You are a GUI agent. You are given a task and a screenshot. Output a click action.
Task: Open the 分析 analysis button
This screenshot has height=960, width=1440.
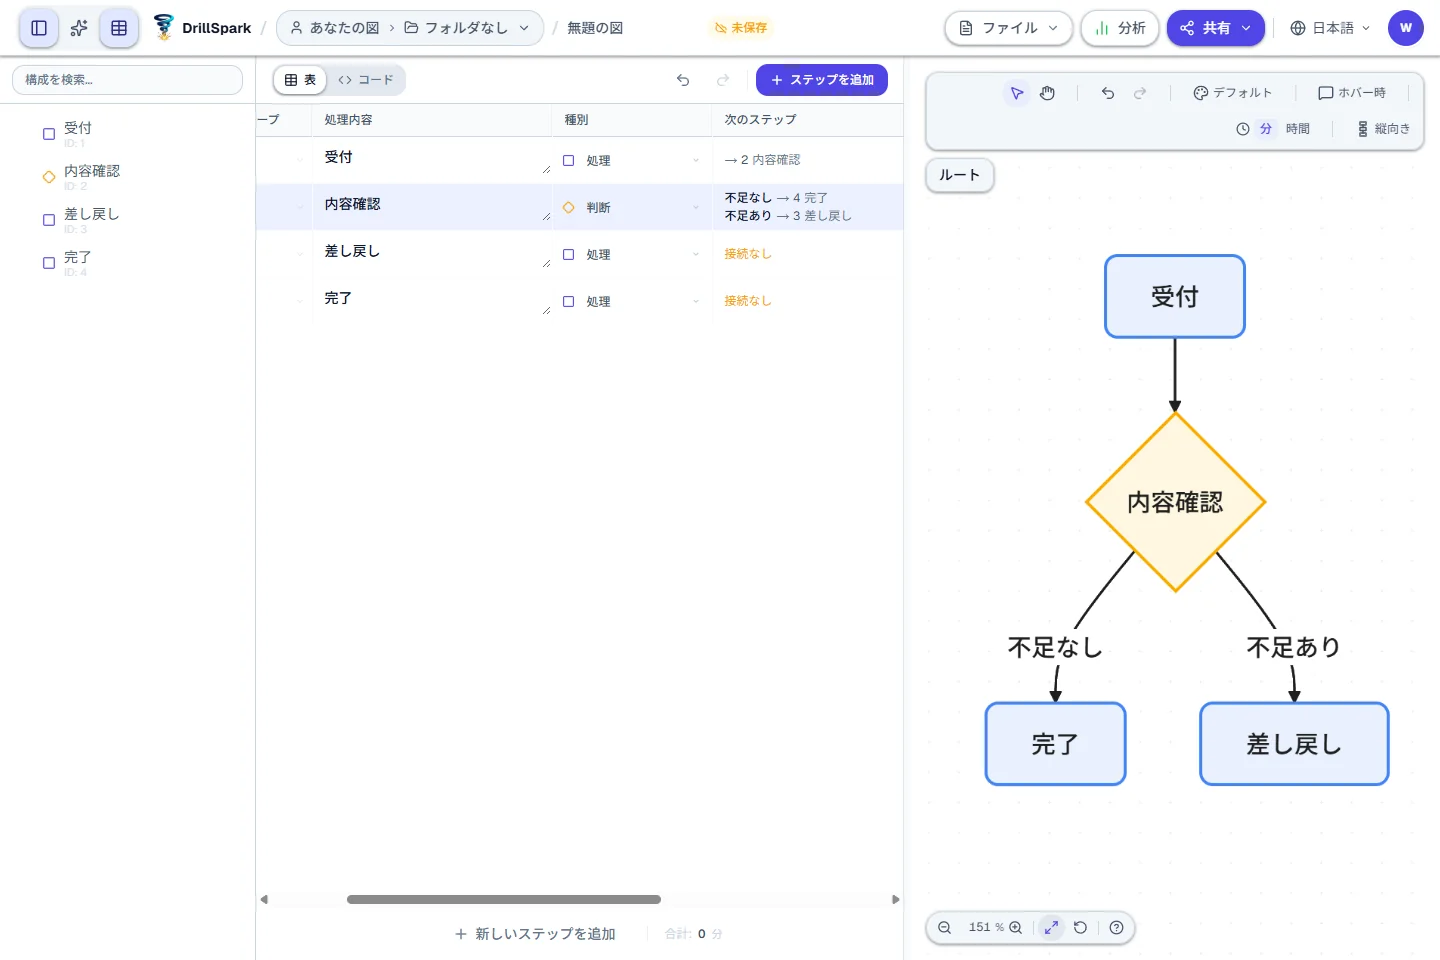[1120, 28]
